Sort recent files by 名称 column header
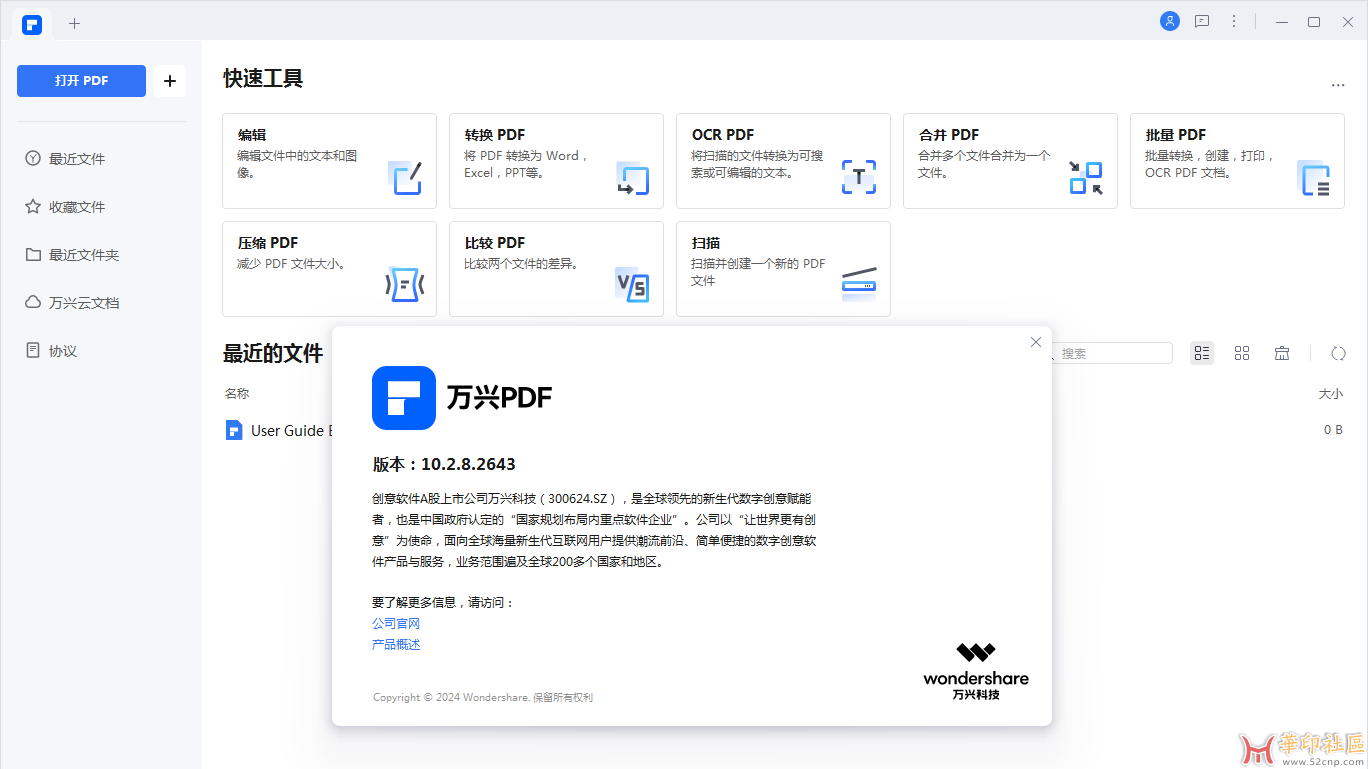Screen dimensions: 1368x769 [237, 394]
